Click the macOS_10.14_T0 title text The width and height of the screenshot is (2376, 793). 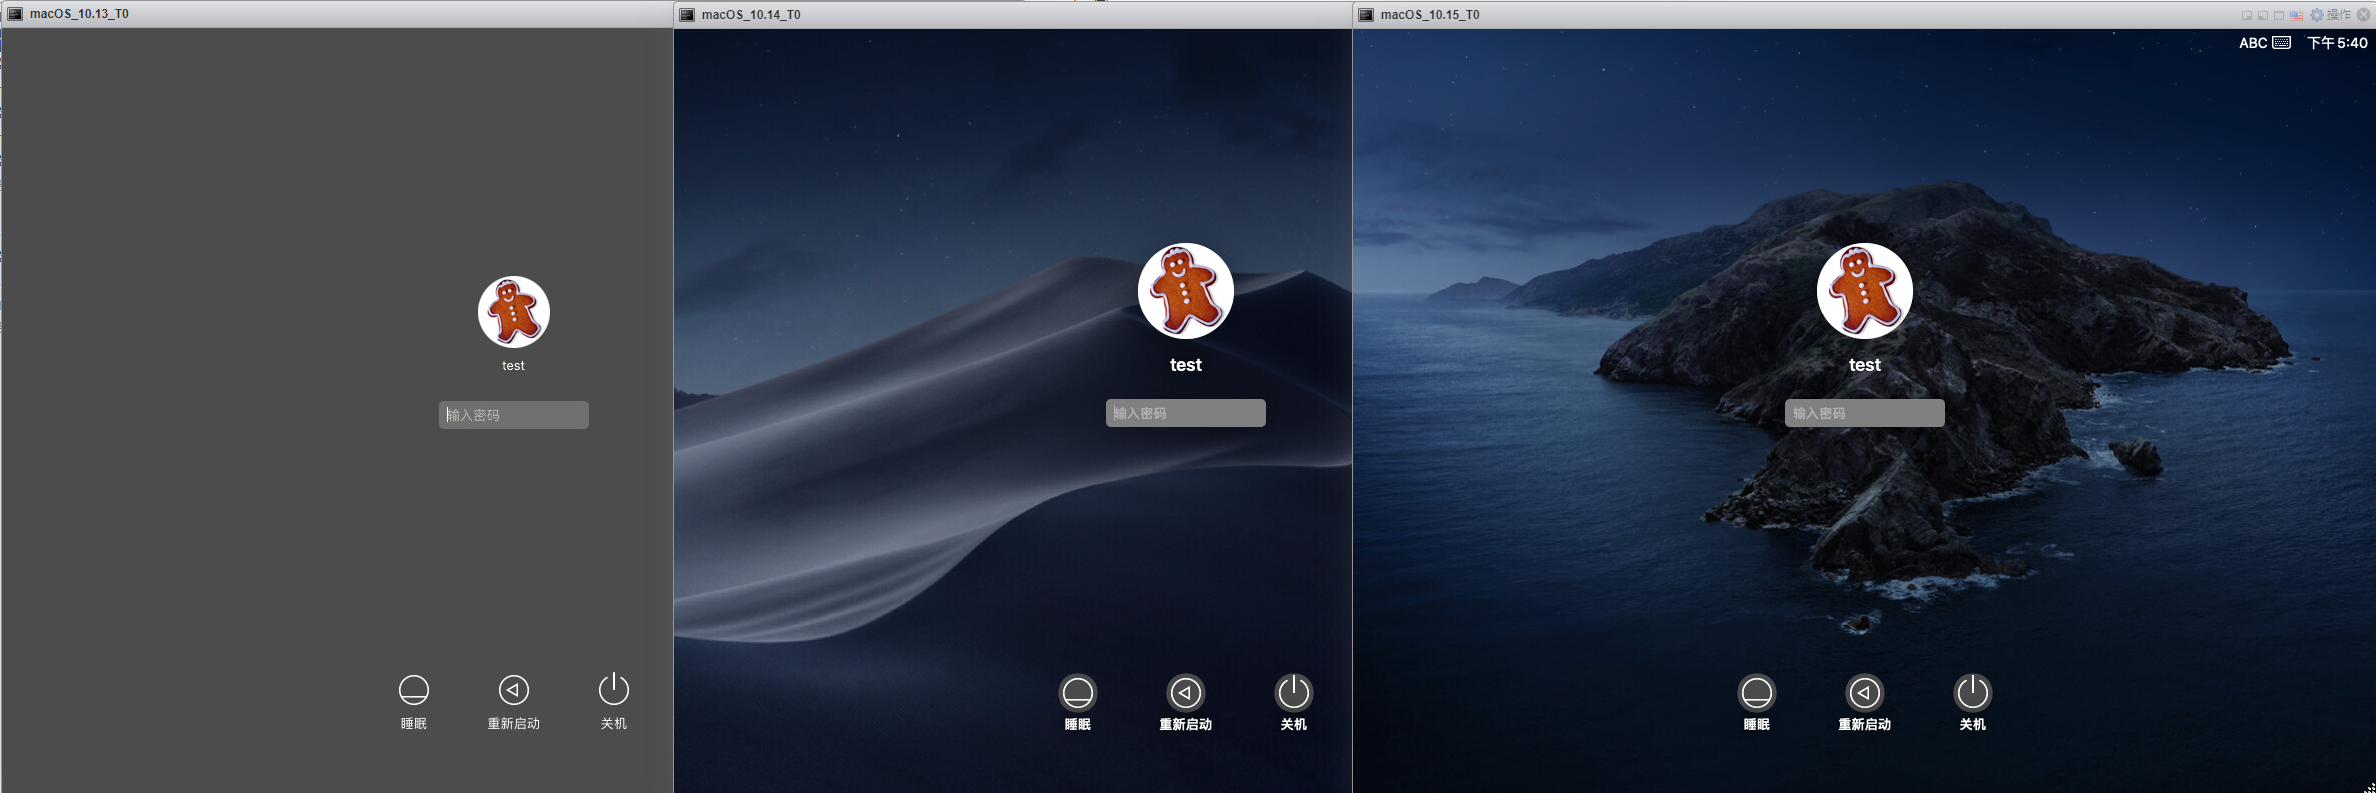(751, 14)
